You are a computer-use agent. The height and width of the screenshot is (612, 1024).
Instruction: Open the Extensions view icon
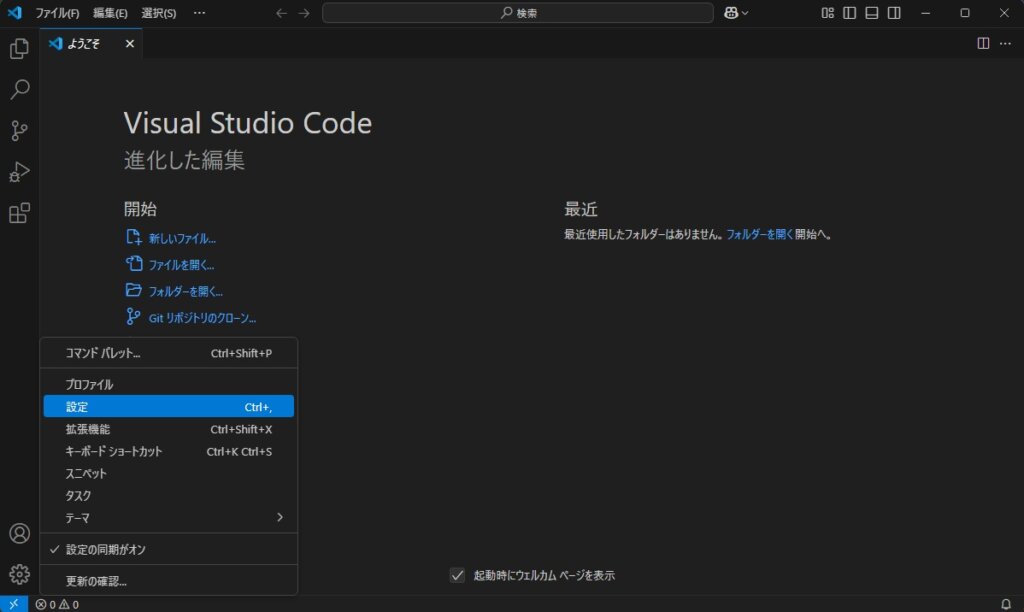(19, 213)
